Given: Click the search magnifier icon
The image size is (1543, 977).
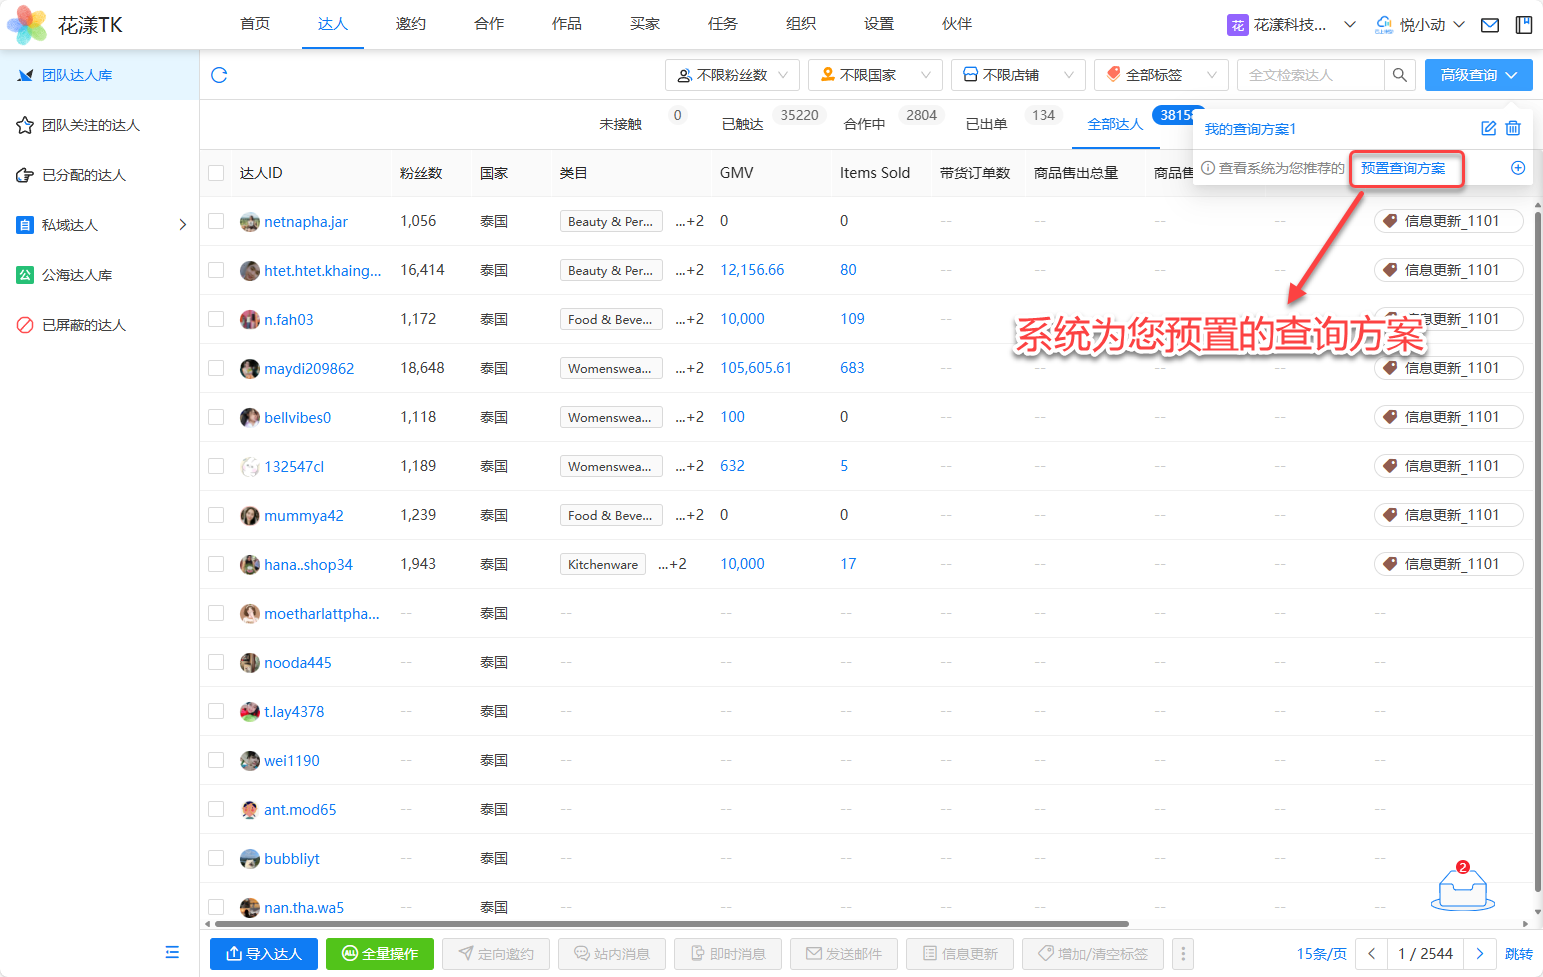Looking at the screenshot, I should click(x=1399, y=75).
